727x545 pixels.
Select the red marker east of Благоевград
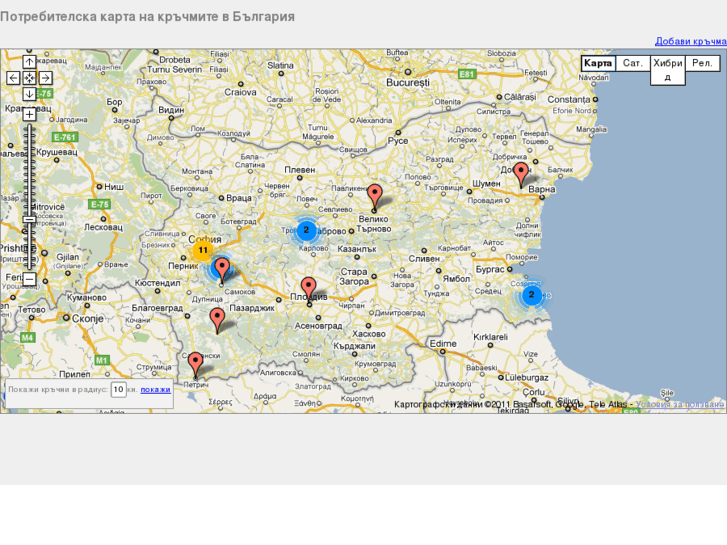pos(217,321)
